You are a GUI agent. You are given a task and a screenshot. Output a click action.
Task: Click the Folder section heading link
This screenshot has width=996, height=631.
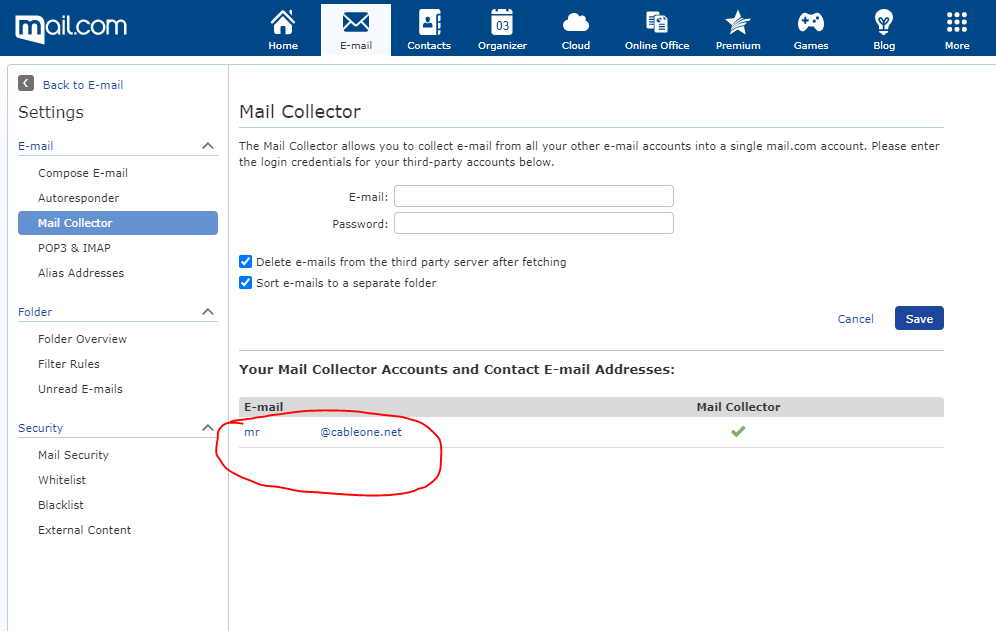pyautogui.click(x=35, y=311)
